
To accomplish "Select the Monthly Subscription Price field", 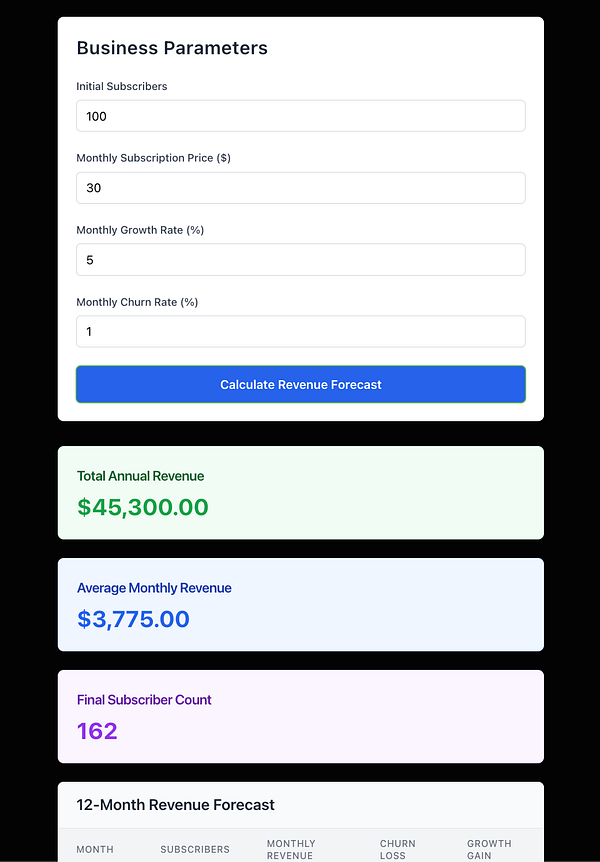I will [x=300, y=187].
